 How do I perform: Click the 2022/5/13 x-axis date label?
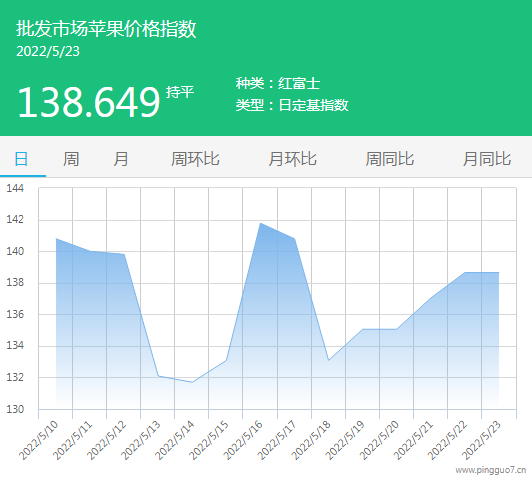141,440
